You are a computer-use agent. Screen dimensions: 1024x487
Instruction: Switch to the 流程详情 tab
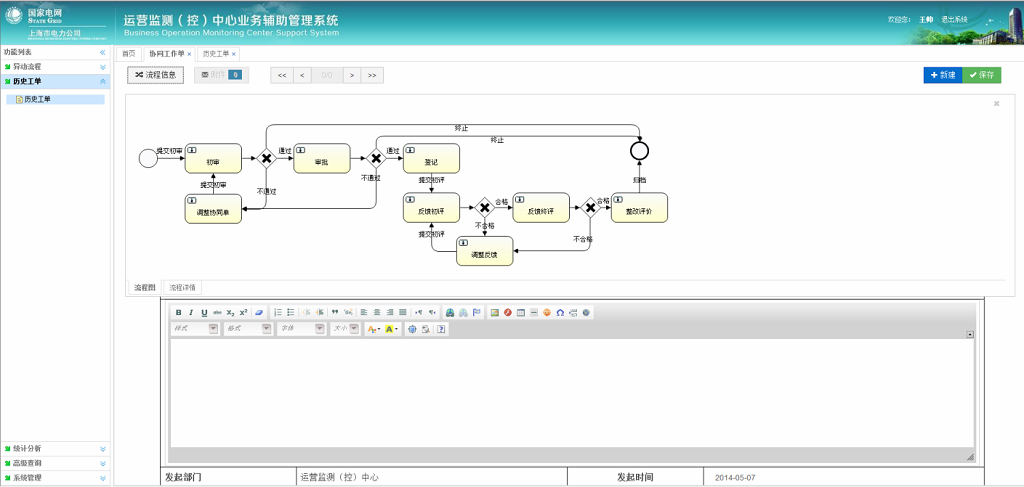tap(183, 288)
